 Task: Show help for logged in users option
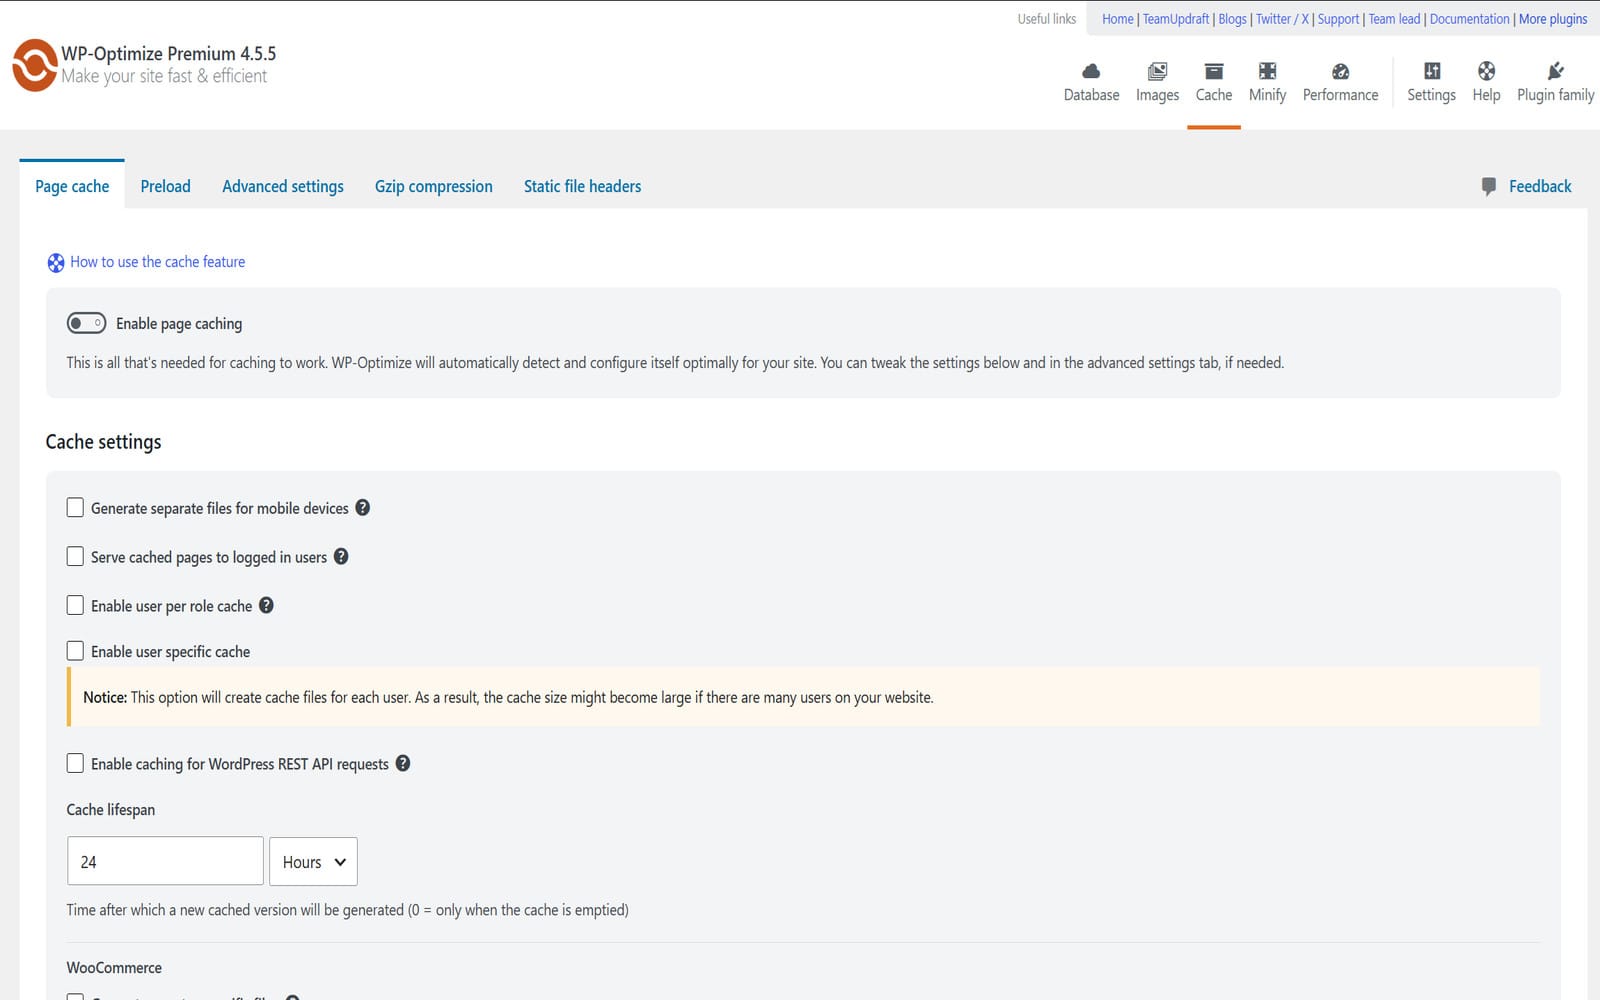(x=341, y=557)
